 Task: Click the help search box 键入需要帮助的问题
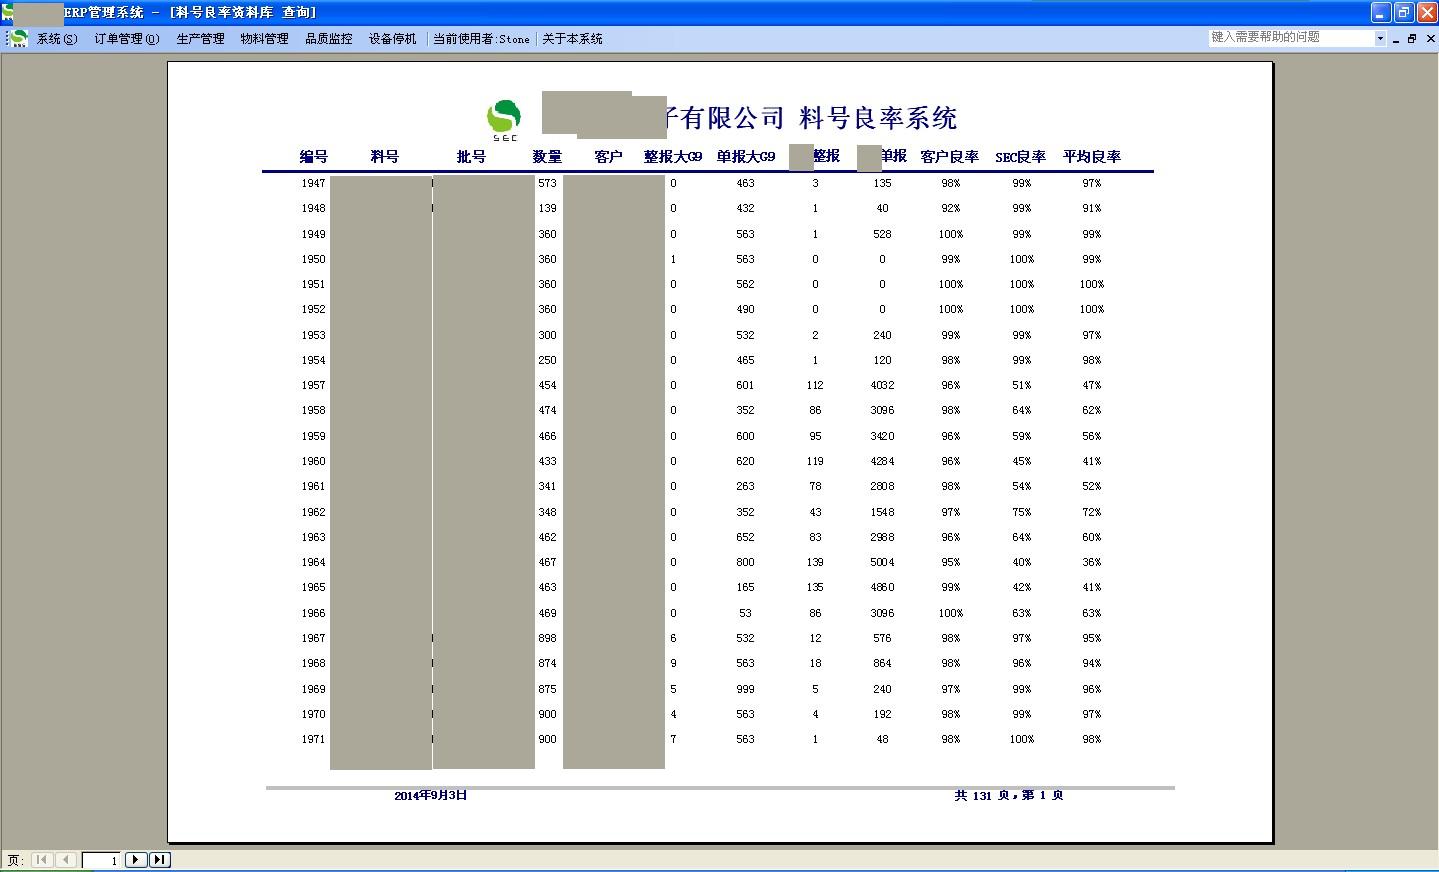(1290, 38)
